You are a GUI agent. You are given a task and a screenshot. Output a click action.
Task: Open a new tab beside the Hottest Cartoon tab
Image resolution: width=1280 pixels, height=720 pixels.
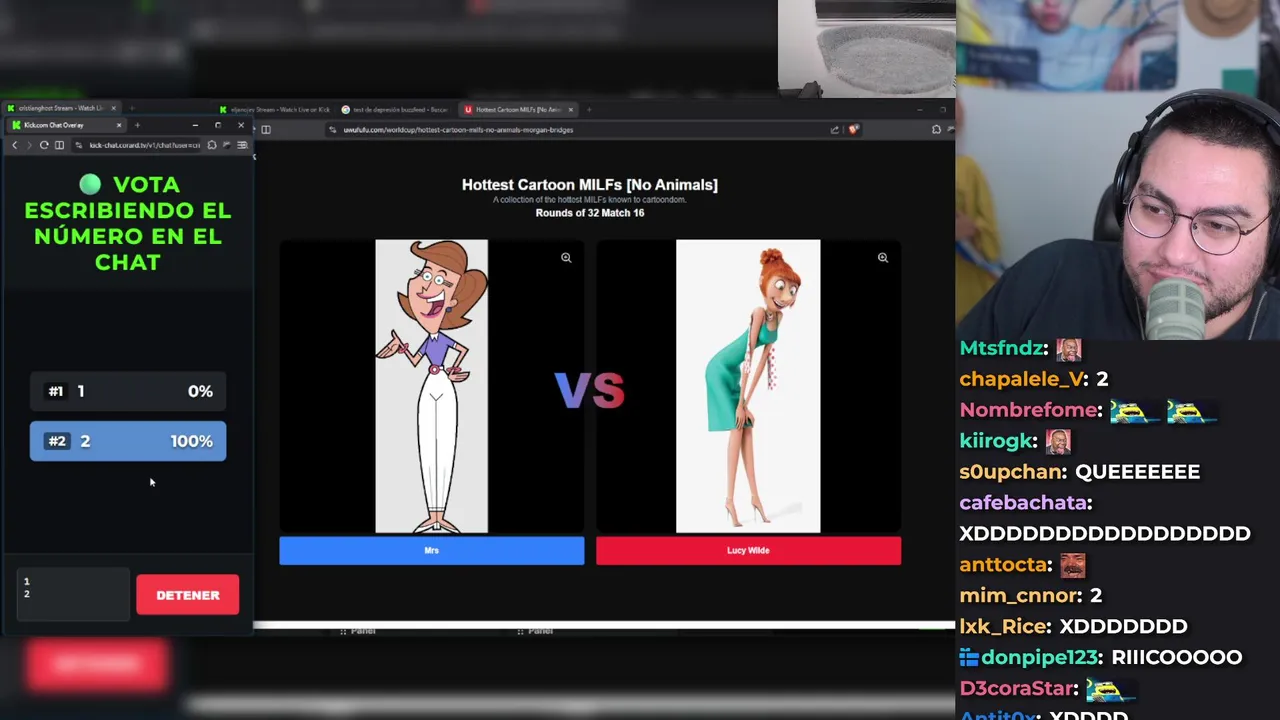pyautogui.click(x=589, y=109)
